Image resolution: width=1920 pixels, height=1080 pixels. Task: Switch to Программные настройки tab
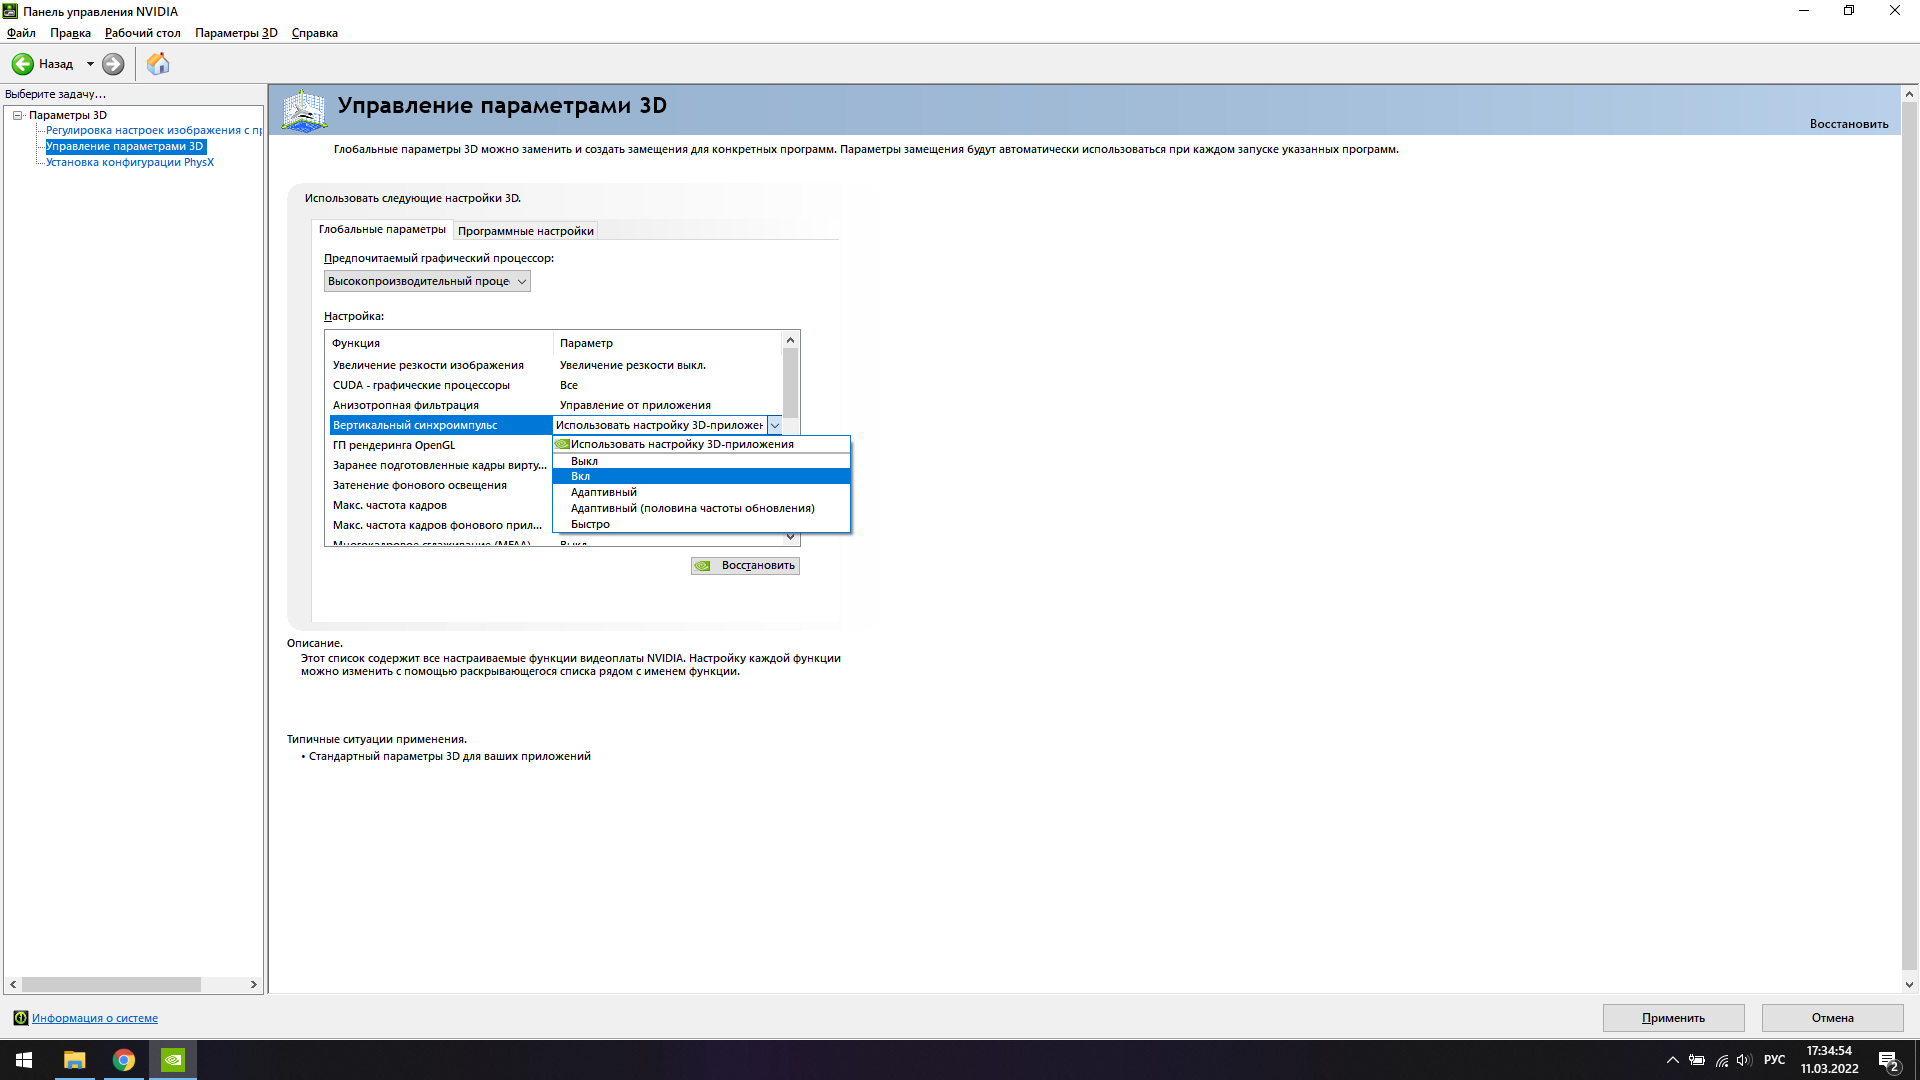coord(526,231)
